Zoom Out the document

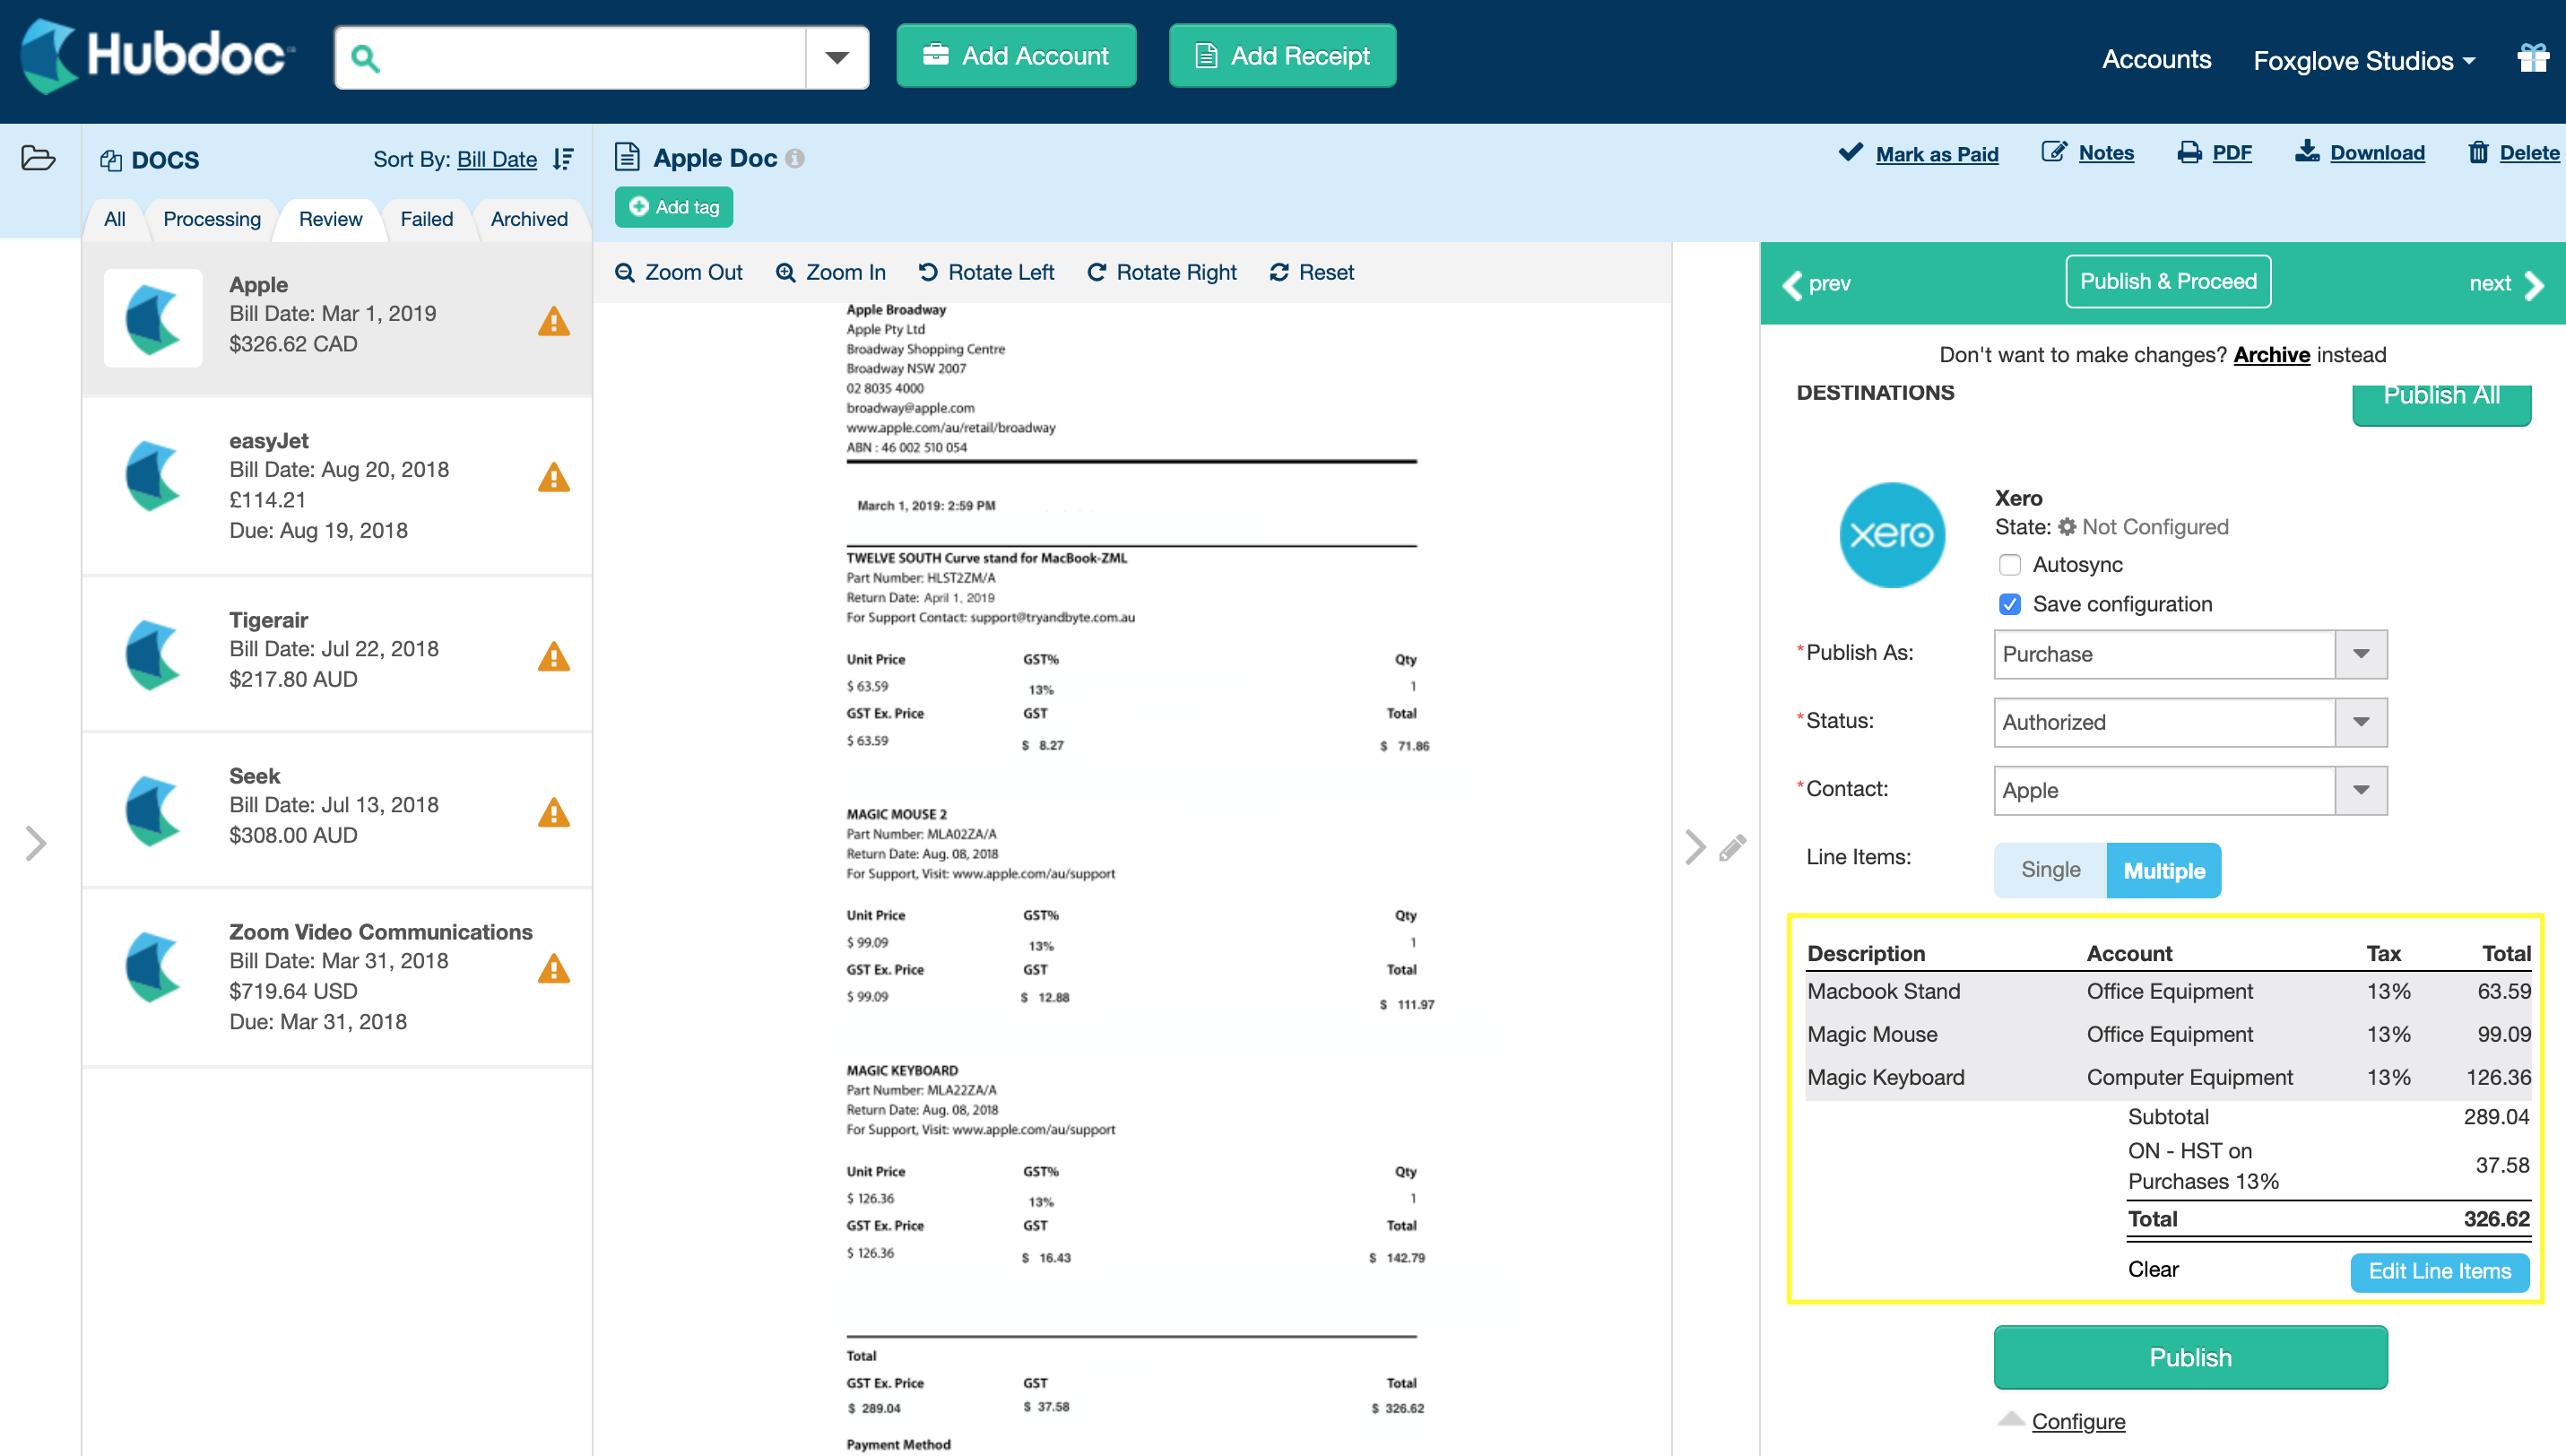(678, 272)
